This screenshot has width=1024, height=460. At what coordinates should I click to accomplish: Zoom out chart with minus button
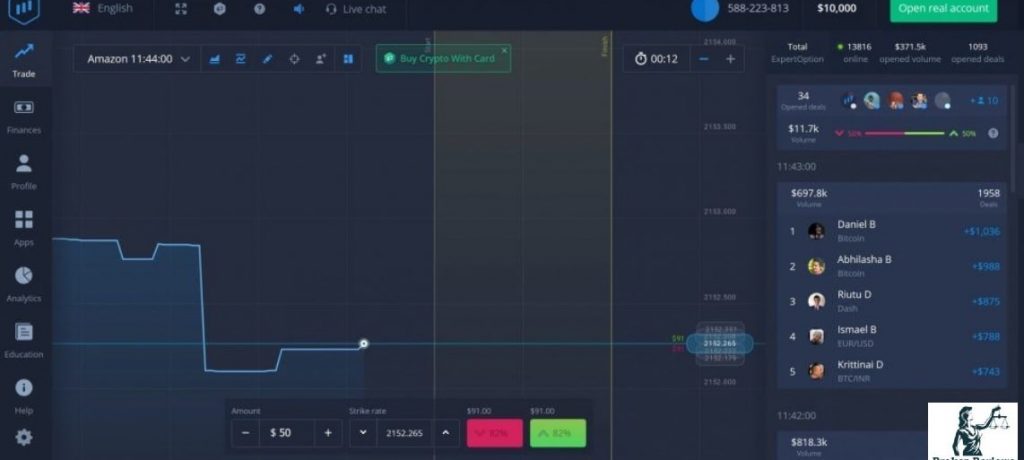click(703, 59)
